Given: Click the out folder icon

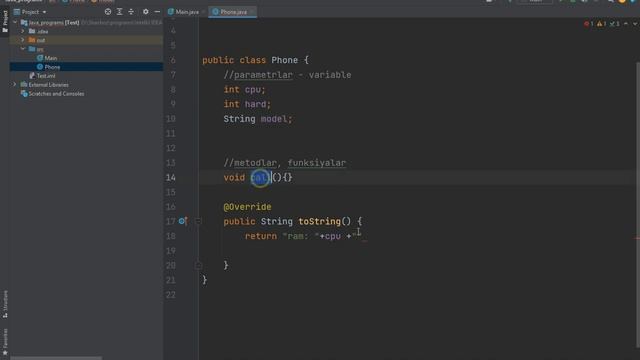Looking at the screenshot, I should point(32,40).
